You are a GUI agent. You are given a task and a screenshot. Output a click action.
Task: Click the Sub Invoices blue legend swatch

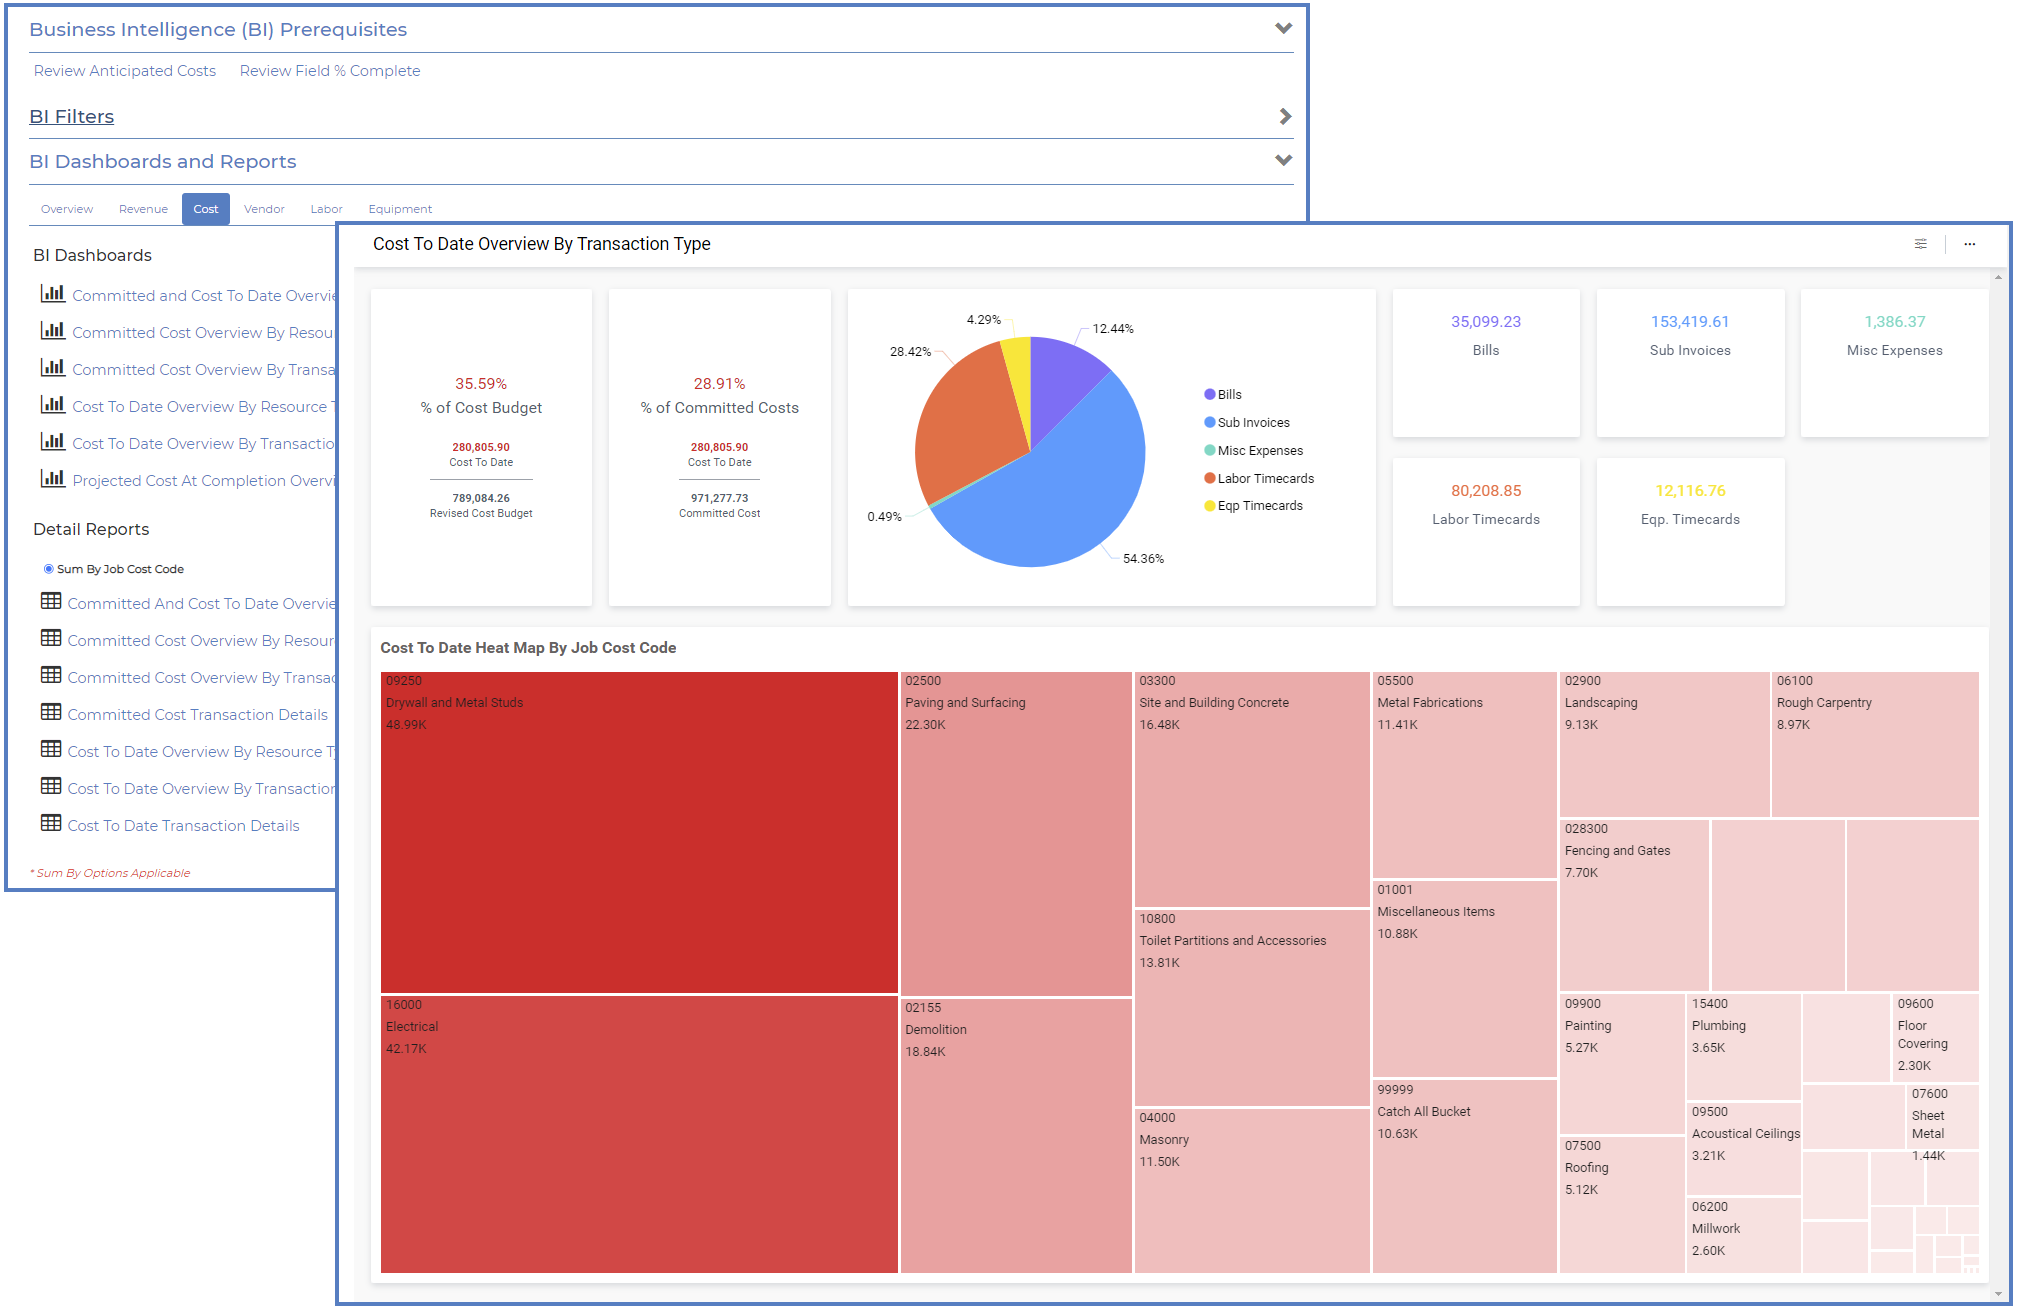click(1210, 423)
